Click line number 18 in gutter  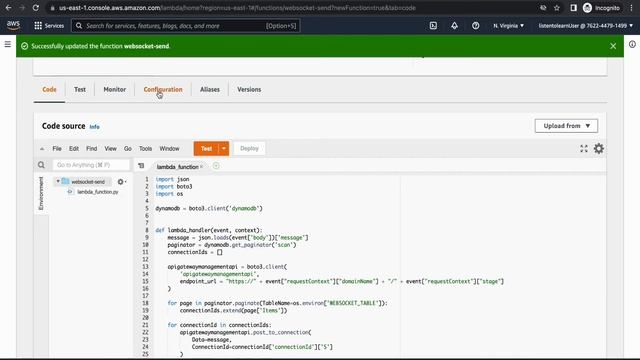145,303
